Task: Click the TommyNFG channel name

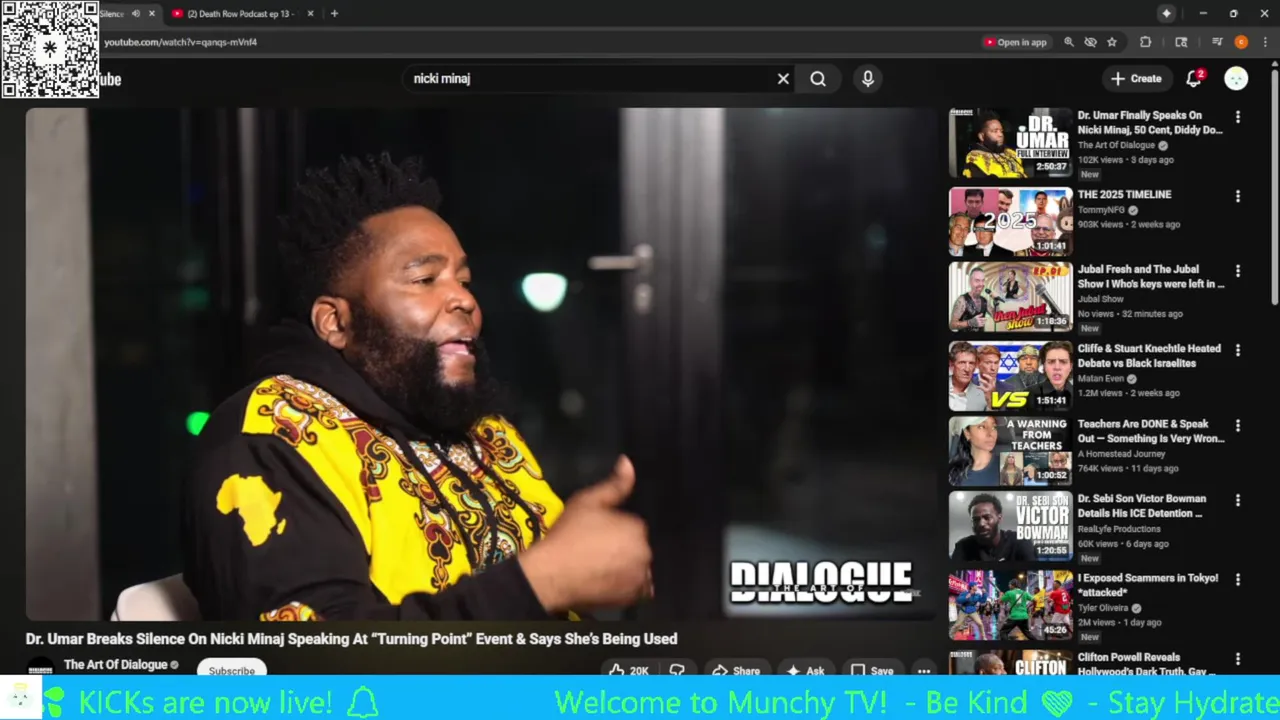Action: 1101,210
